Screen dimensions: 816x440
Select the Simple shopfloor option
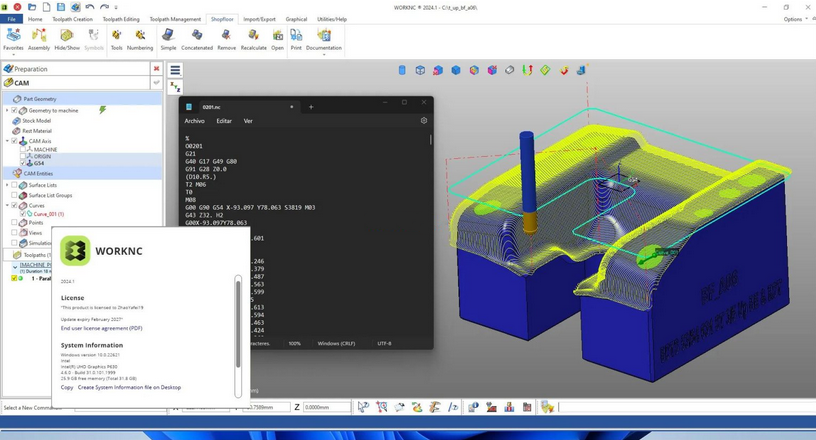(x=168, y=40)
